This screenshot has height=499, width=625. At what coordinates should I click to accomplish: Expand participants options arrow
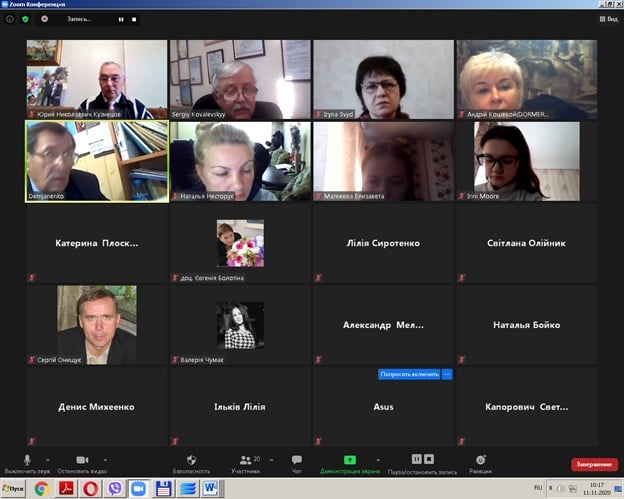click(x=271, y=460)
